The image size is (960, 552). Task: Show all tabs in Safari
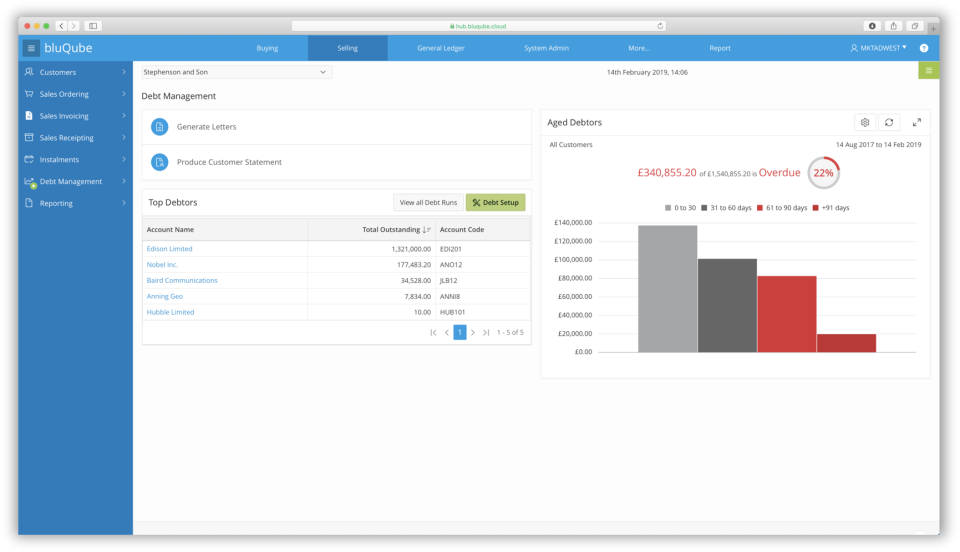point(915,26)
